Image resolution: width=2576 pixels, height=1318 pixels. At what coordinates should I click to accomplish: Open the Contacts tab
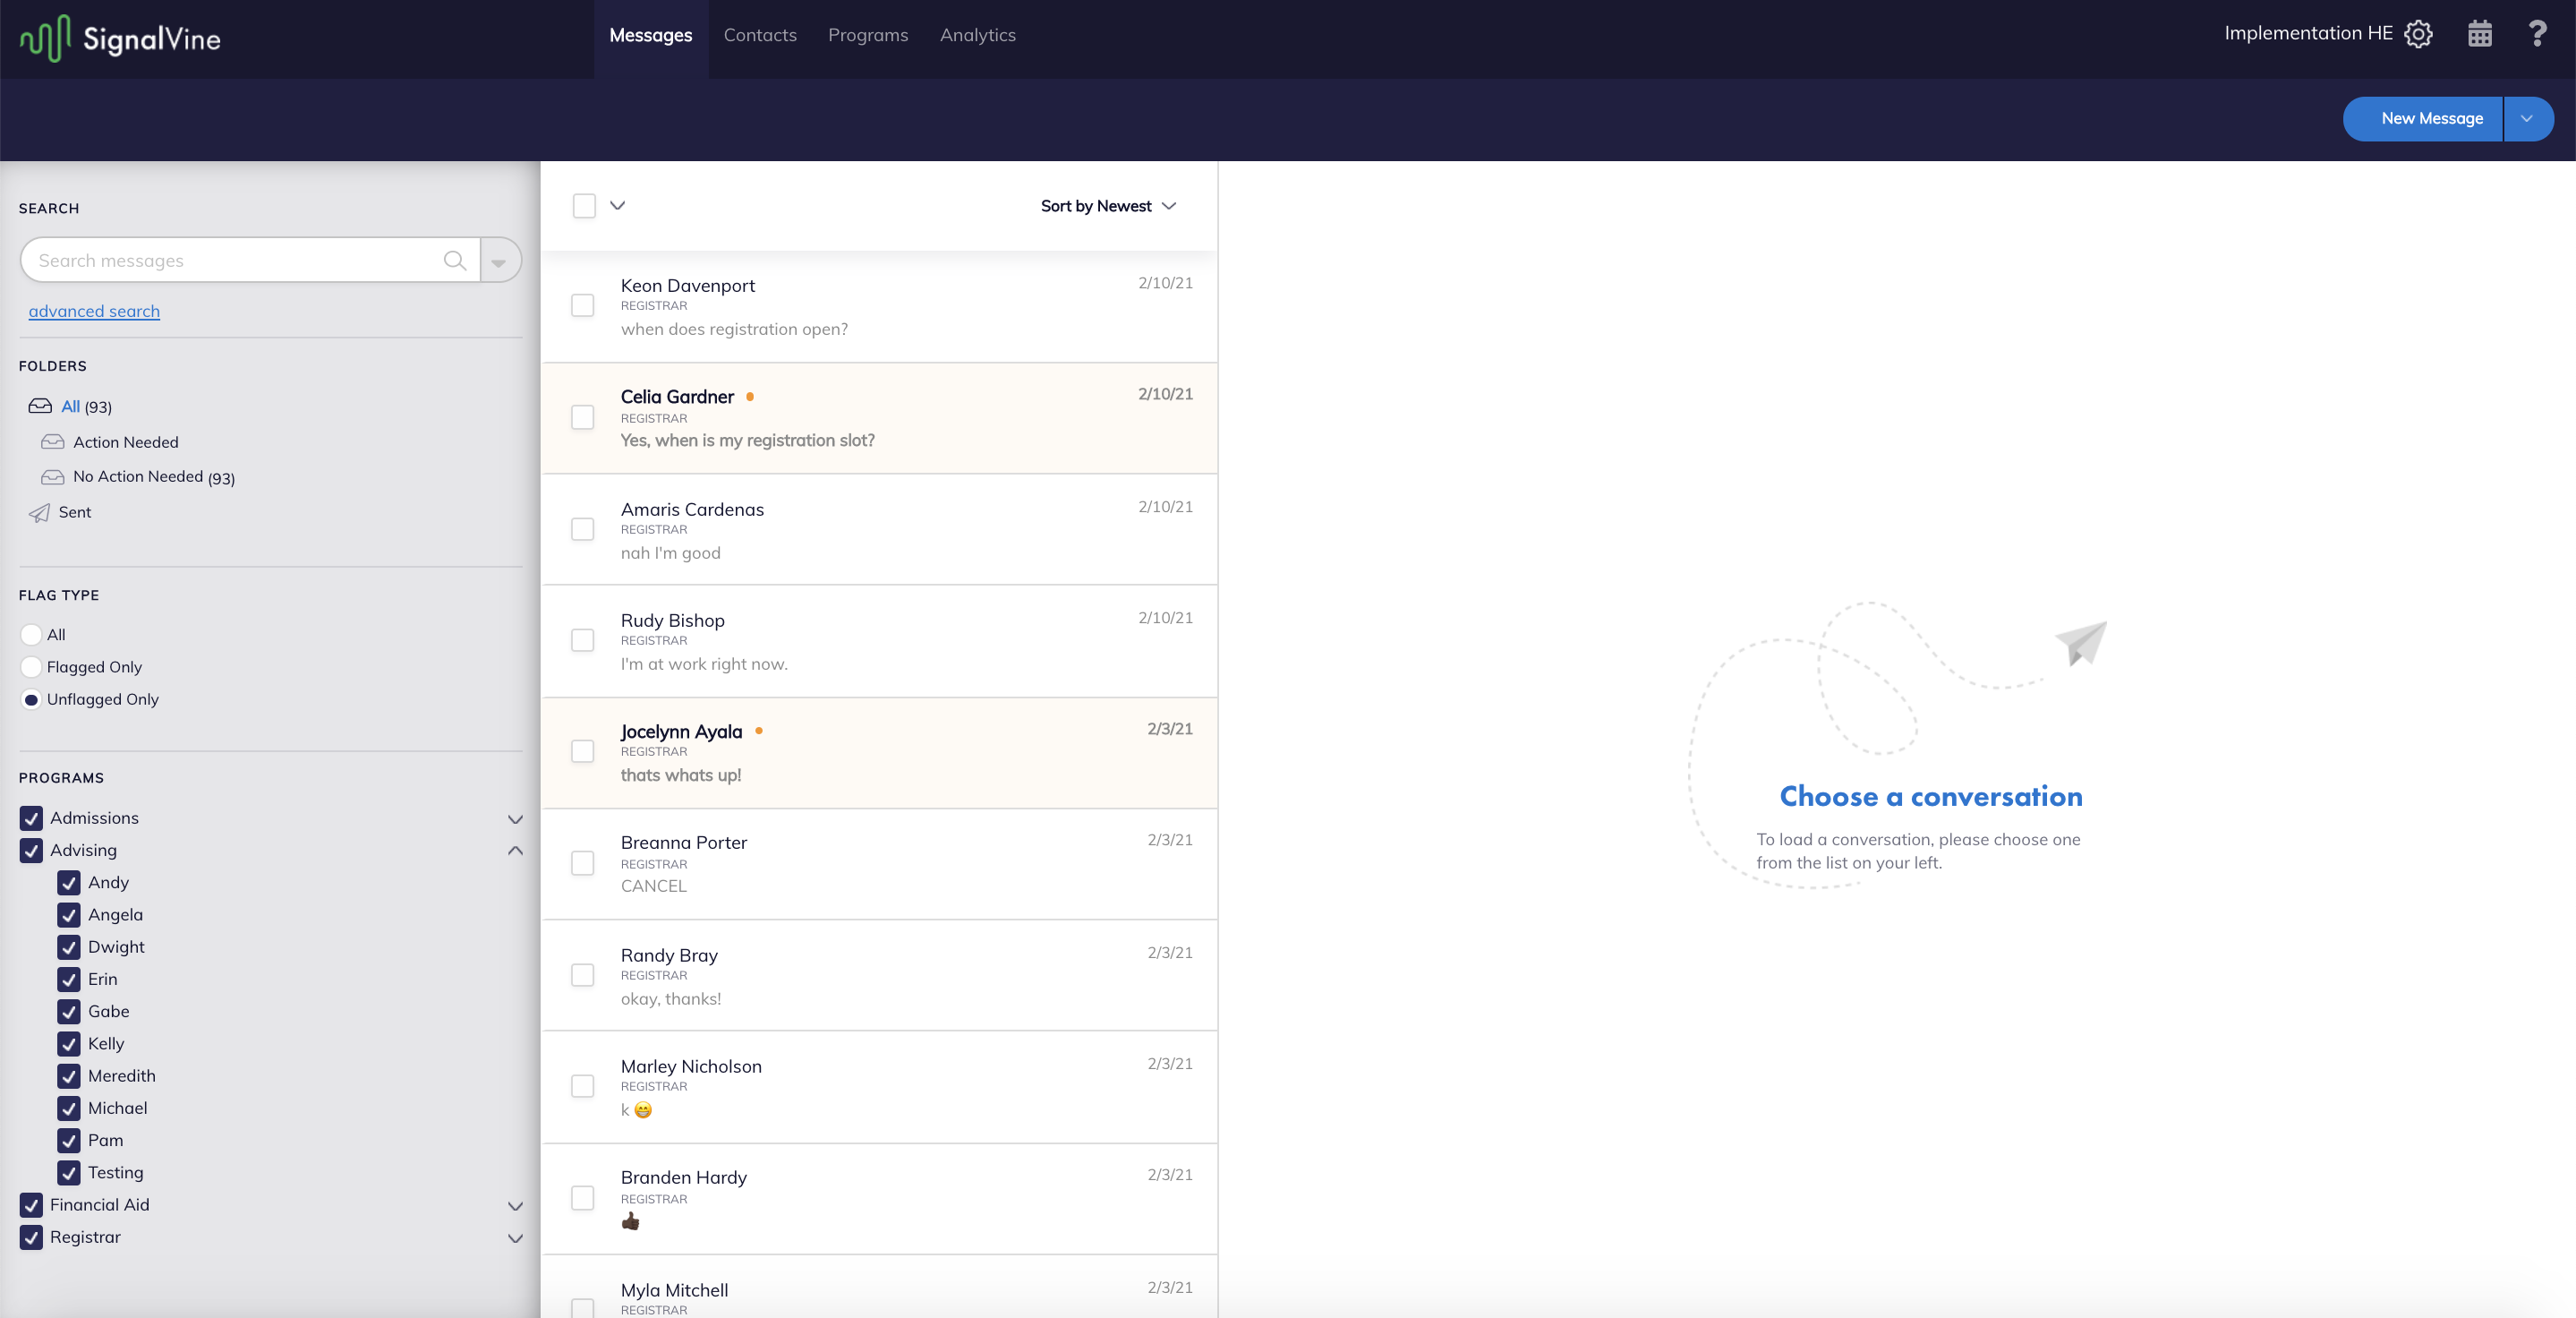760,35
